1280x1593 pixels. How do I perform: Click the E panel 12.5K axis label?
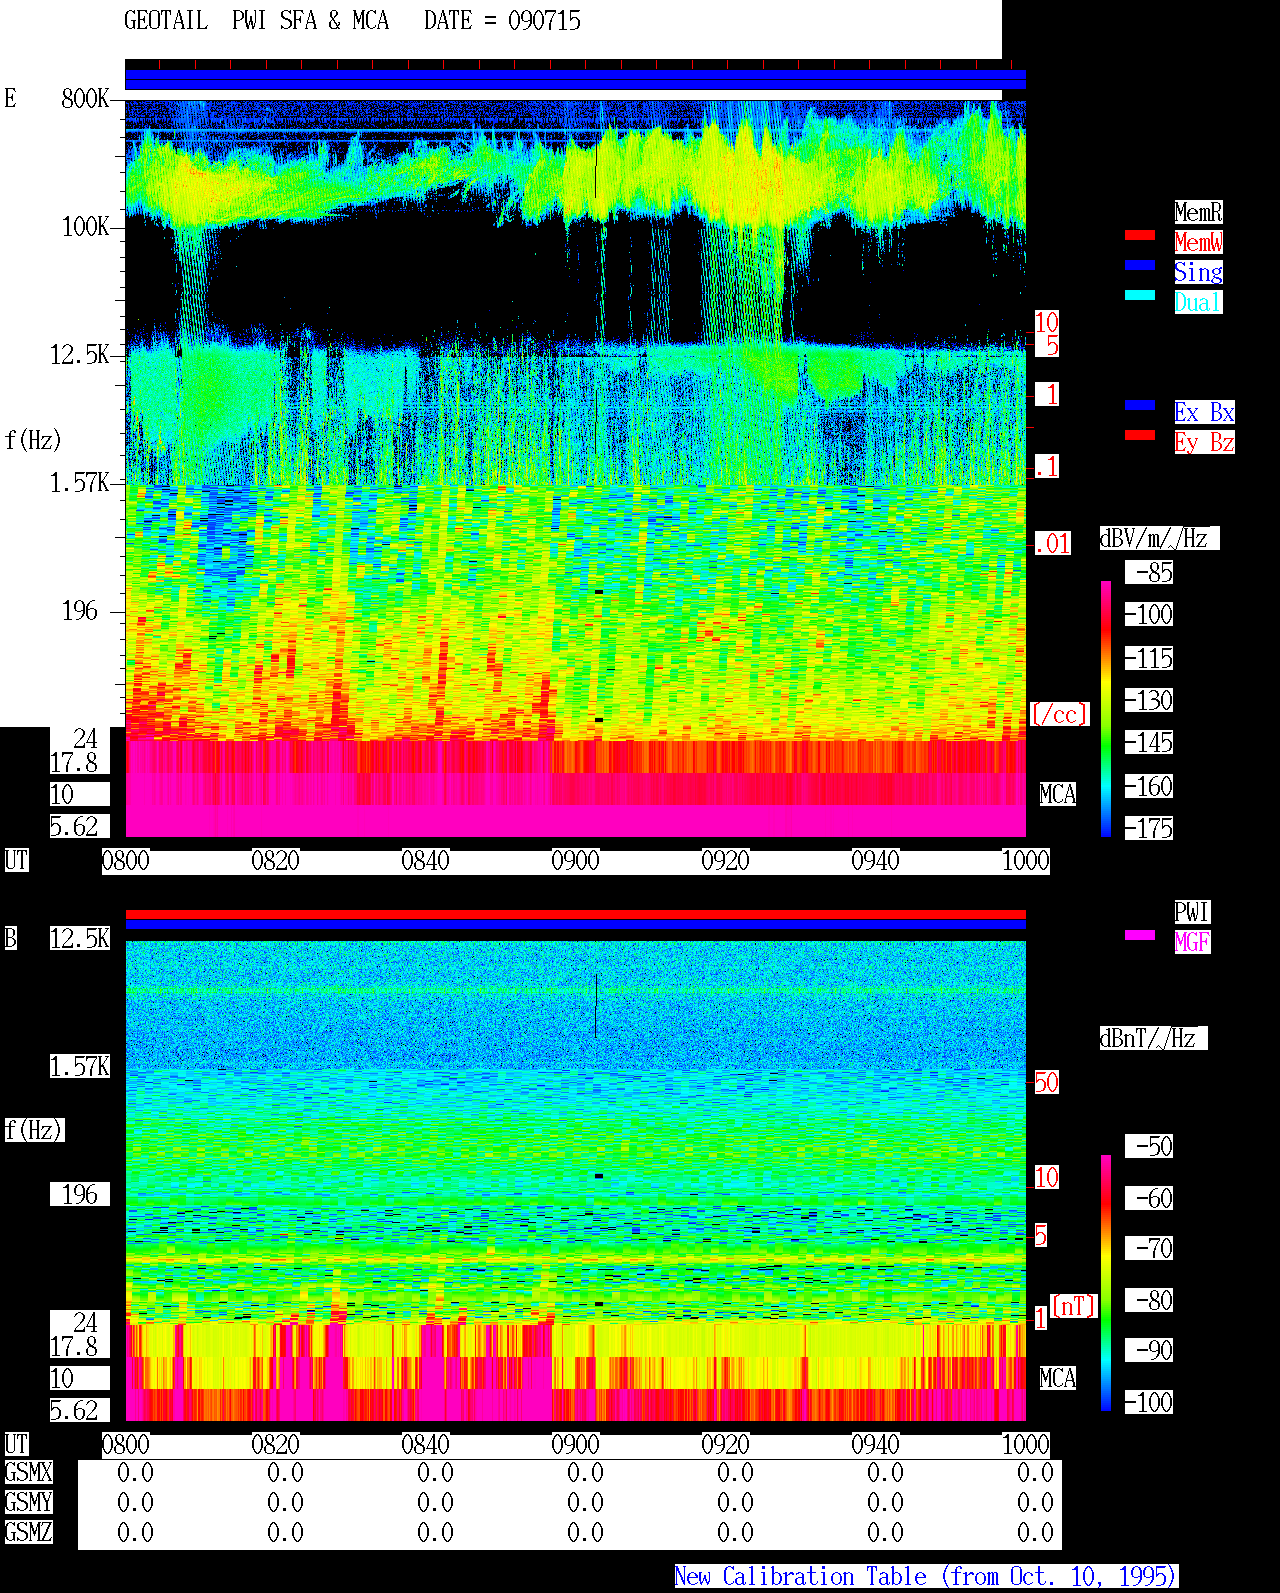[80, 354]
